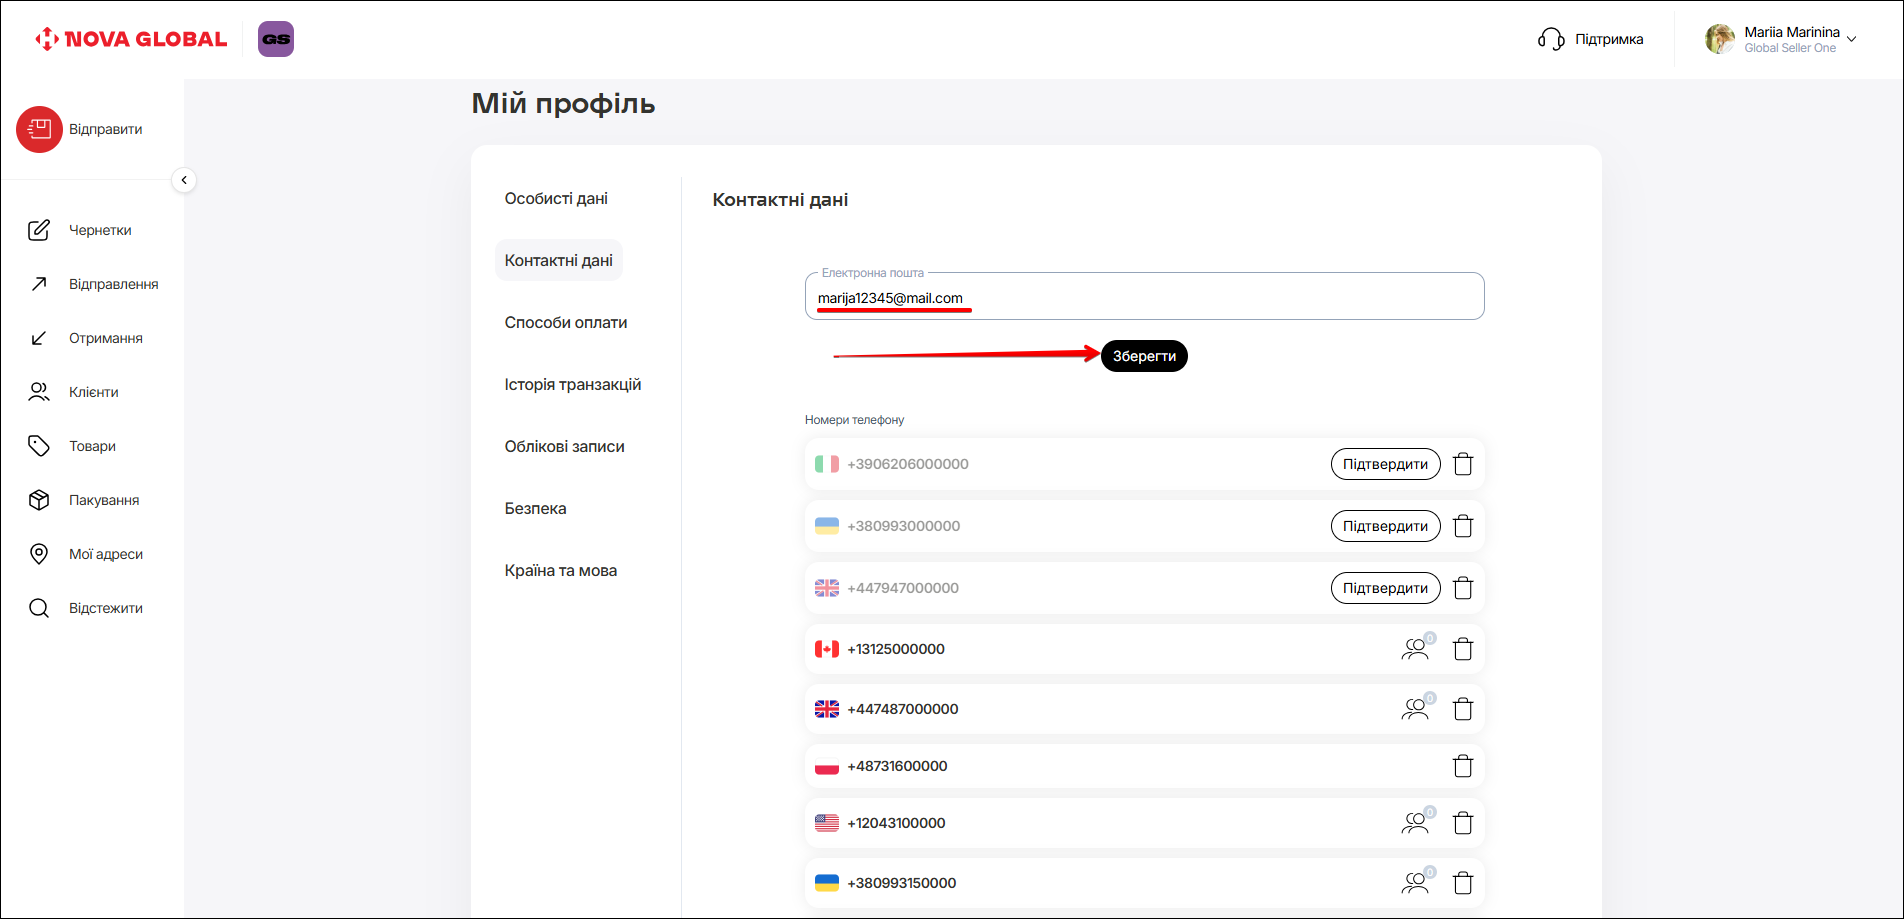Screen dimensions: 1904x919
Task: Click the red Відправити send icon
Action: pyautogui.click(x=39, y=129)
